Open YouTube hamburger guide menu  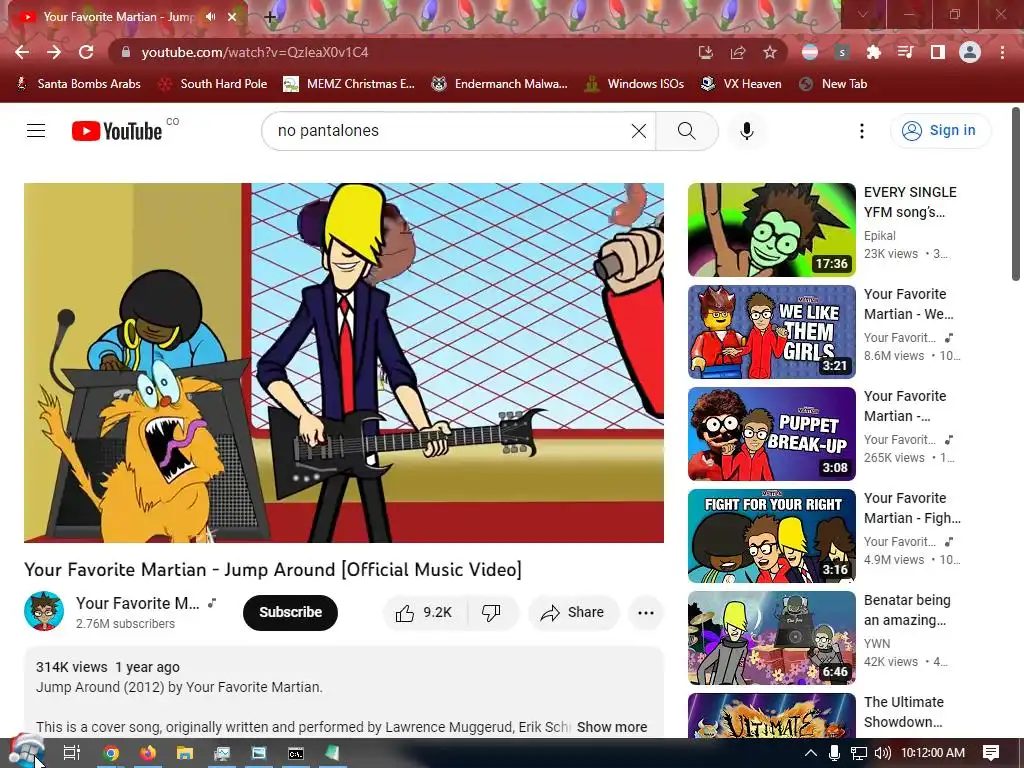click(x=36, y=131)
